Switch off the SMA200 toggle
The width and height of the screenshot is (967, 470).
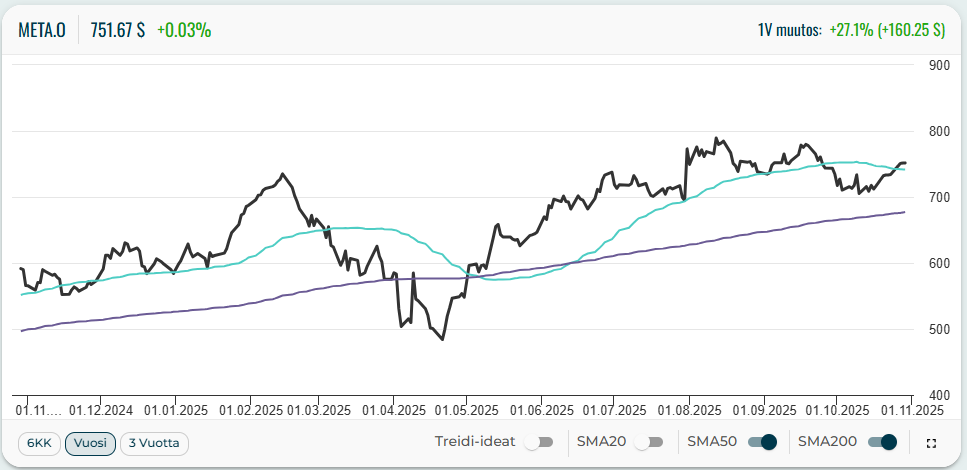(882, 442)
